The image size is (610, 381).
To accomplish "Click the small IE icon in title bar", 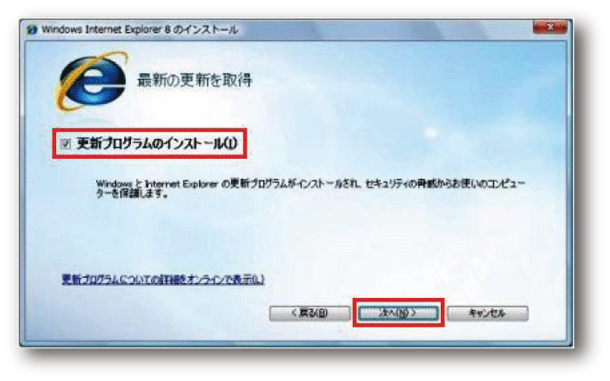I will click(x=32, y=30).
